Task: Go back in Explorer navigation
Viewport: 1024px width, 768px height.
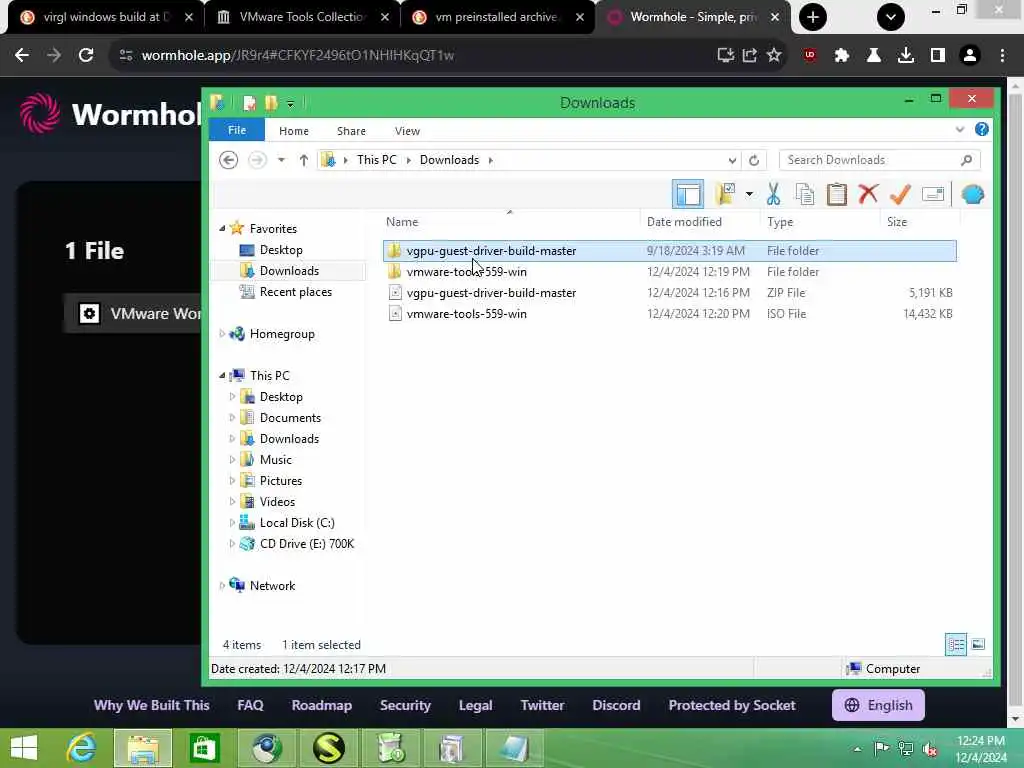Action: coord(229,160)
